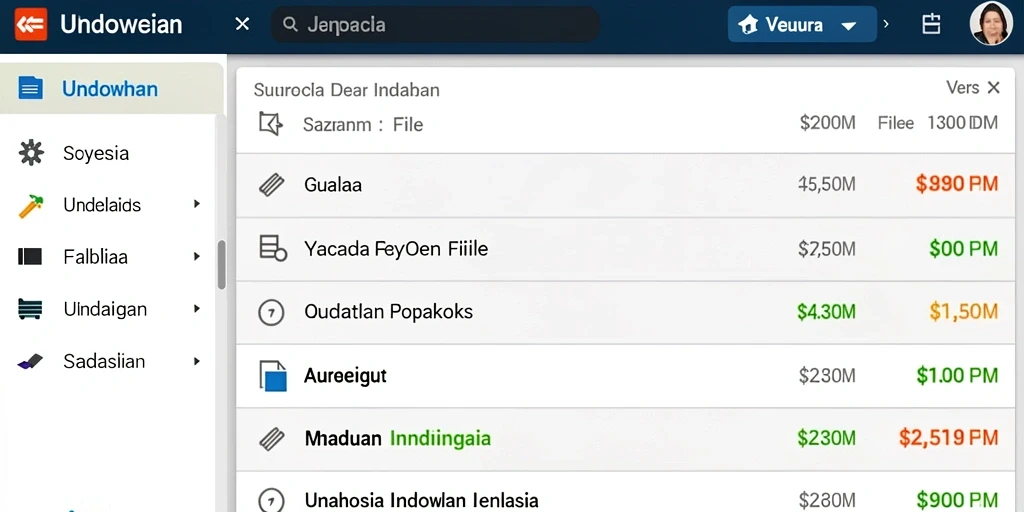Screen dimensions: 1024x512
Task: Click the hammer icon beside Undelaids
Action: (x=31, y=206)
